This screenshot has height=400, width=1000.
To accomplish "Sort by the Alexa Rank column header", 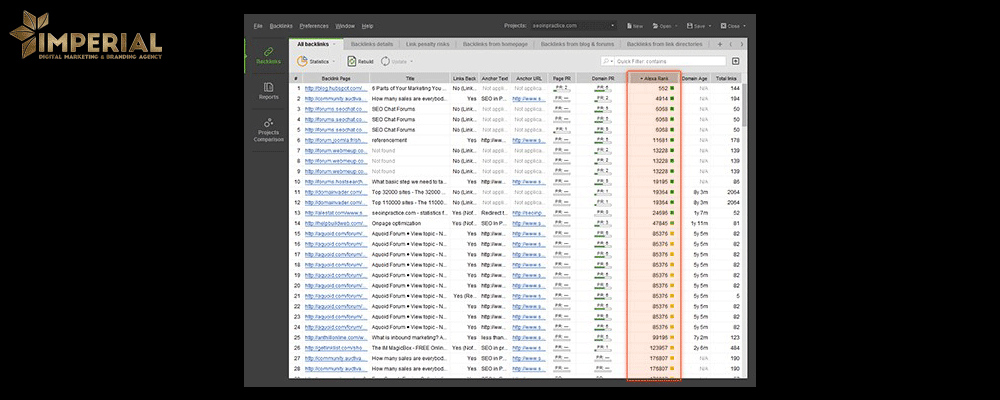I will (x=654, y=77).
